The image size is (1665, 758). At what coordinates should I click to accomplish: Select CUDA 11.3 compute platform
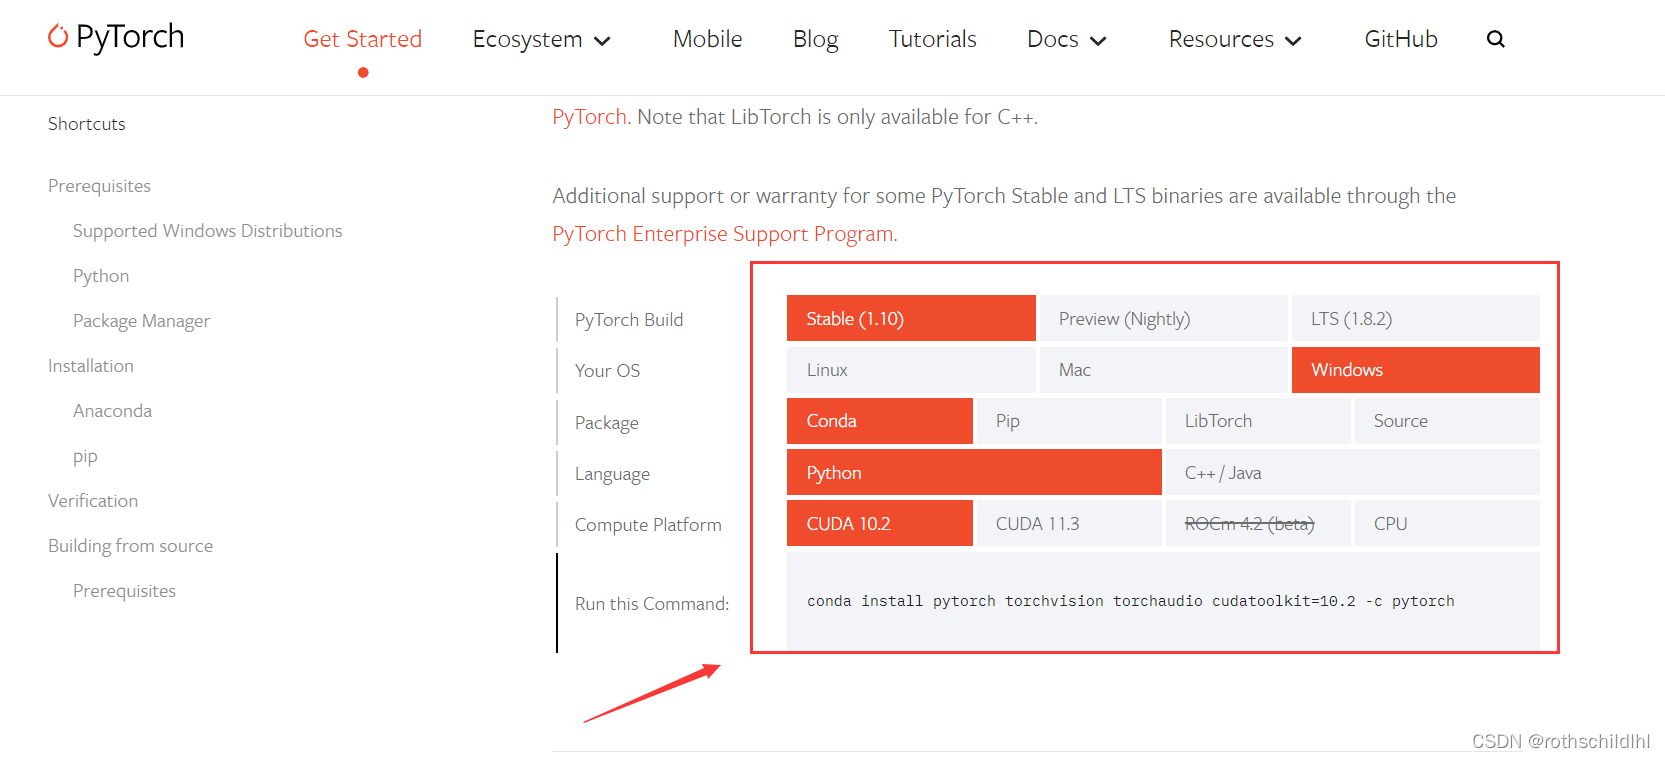[1069, 523]
